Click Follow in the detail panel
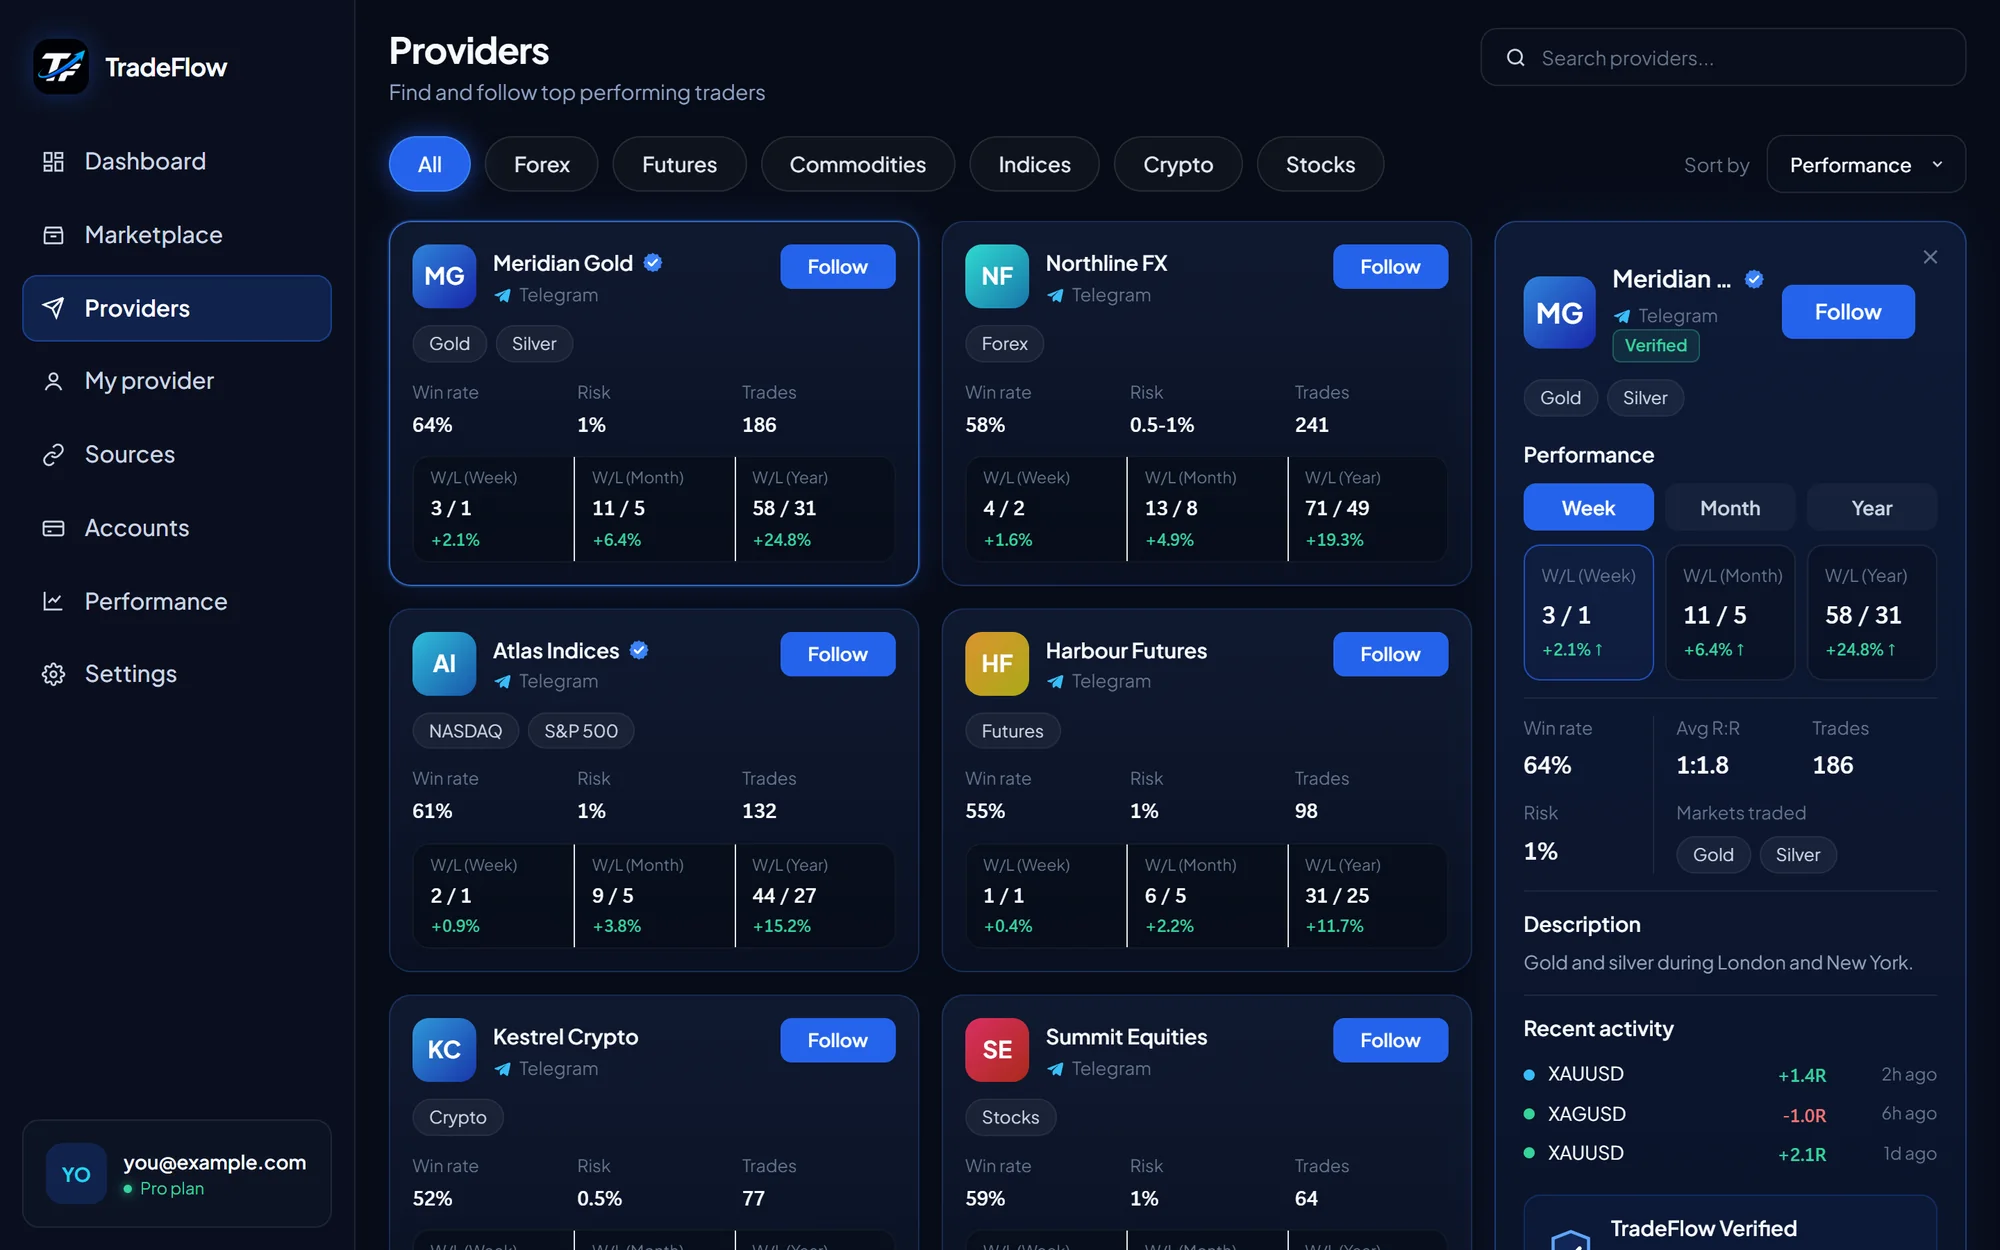The width and height of the screenshot is (2000, 1250). point(1848,312)
